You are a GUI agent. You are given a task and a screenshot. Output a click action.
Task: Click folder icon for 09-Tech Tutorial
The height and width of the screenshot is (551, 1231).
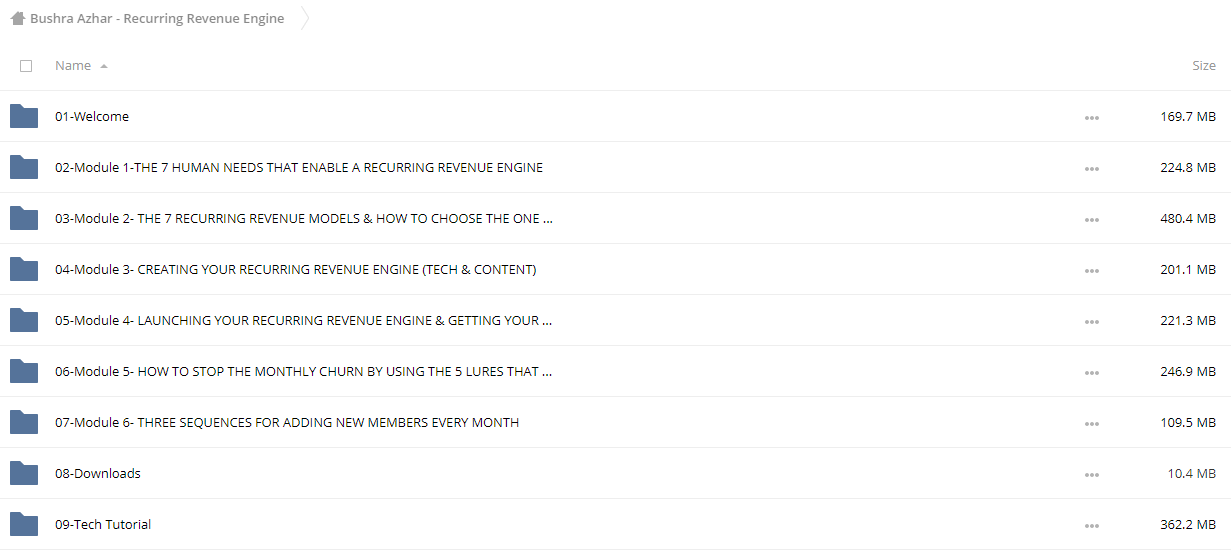[24, 524]
